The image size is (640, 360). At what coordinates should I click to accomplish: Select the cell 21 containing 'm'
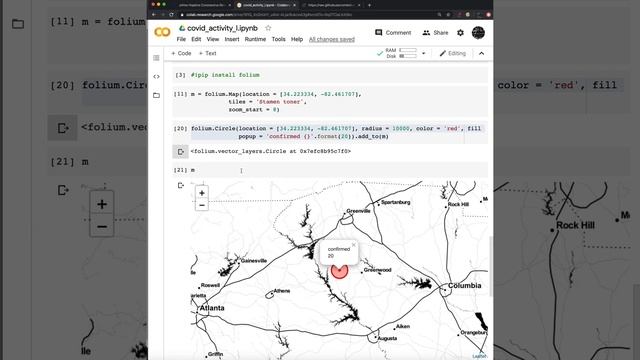click(330, 170)
